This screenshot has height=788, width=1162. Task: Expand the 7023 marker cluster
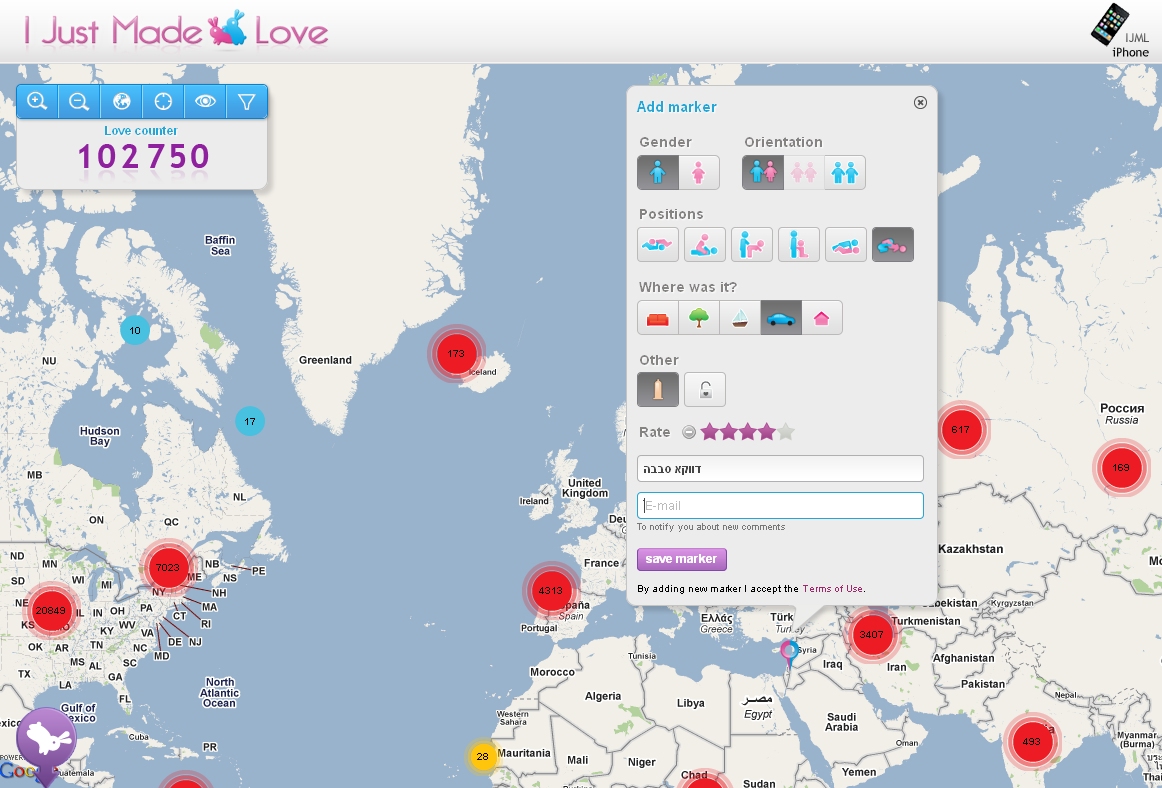(x=167, y=568)
